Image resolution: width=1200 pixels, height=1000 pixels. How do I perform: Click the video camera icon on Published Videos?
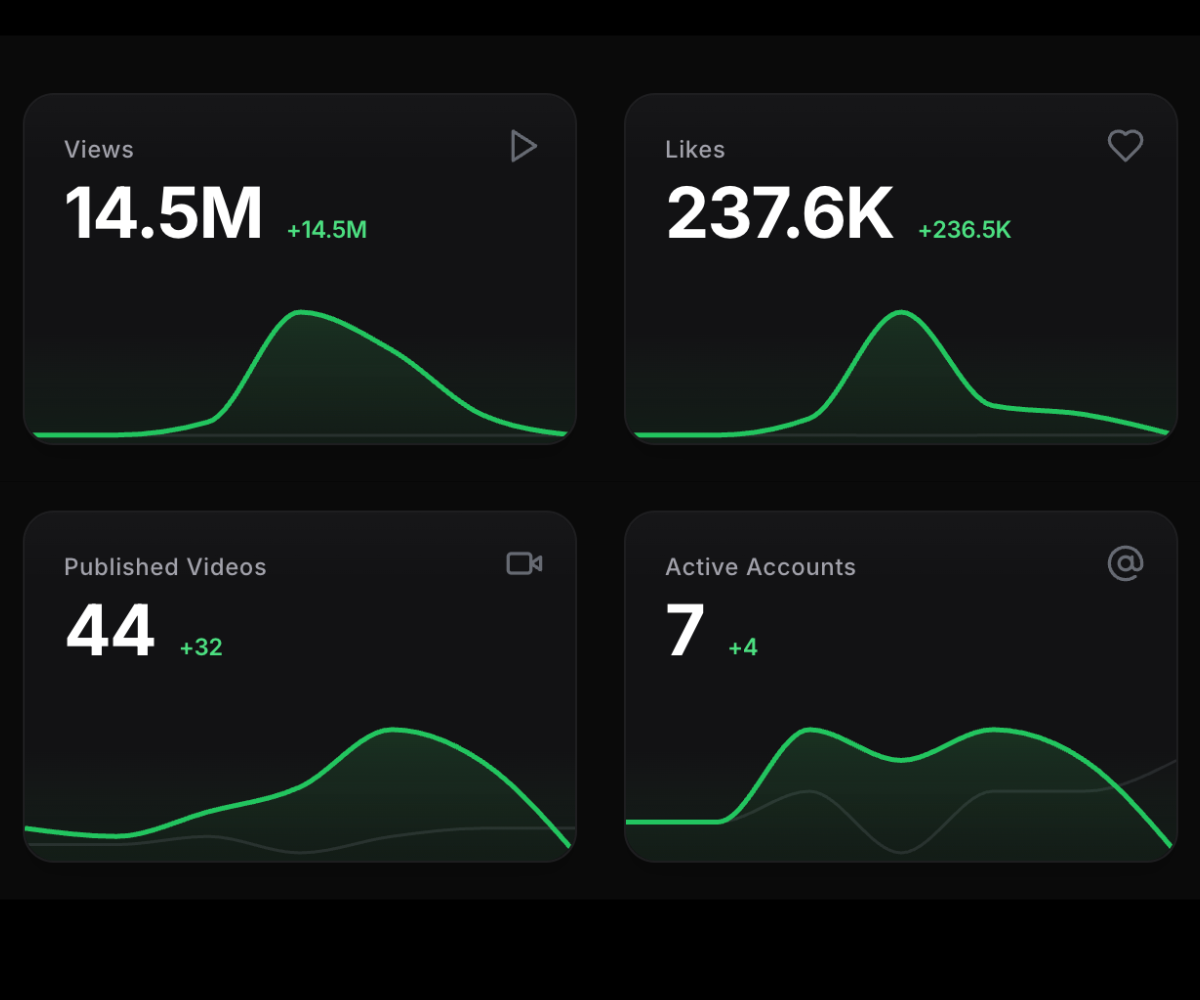524,563
